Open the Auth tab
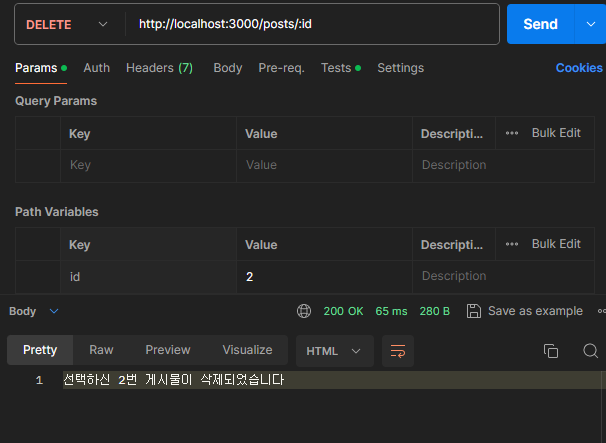This screenshot has height=443, width=606. (x=97, y=68)
